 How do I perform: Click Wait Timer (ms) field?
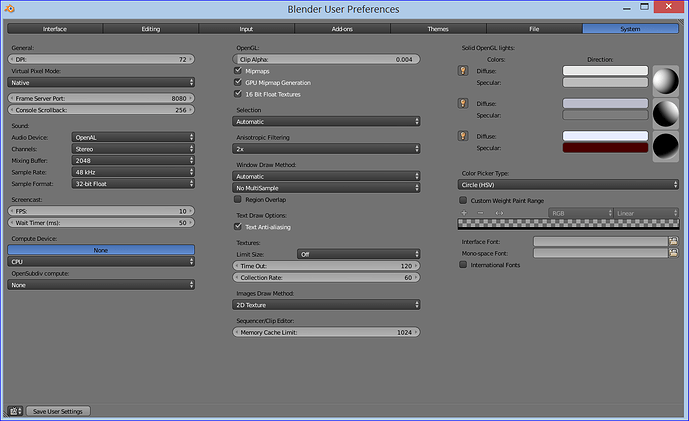(x=101, y=222)
